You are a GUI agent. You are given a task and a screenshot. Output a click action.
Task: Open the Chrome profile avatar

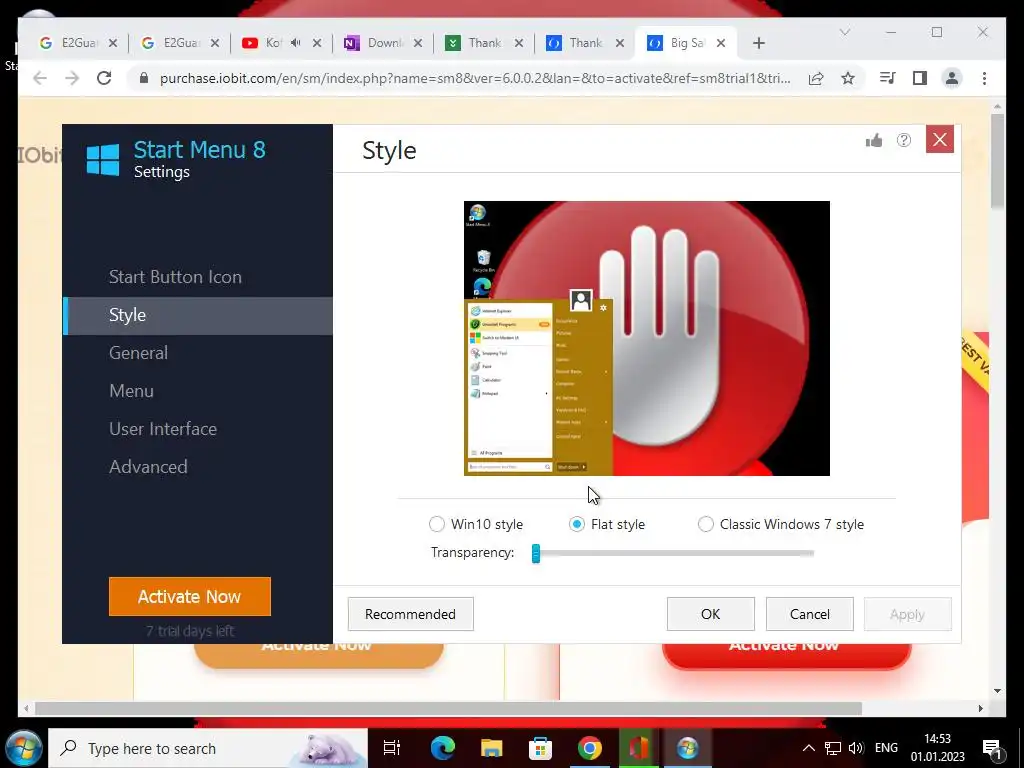coord(952,78)
